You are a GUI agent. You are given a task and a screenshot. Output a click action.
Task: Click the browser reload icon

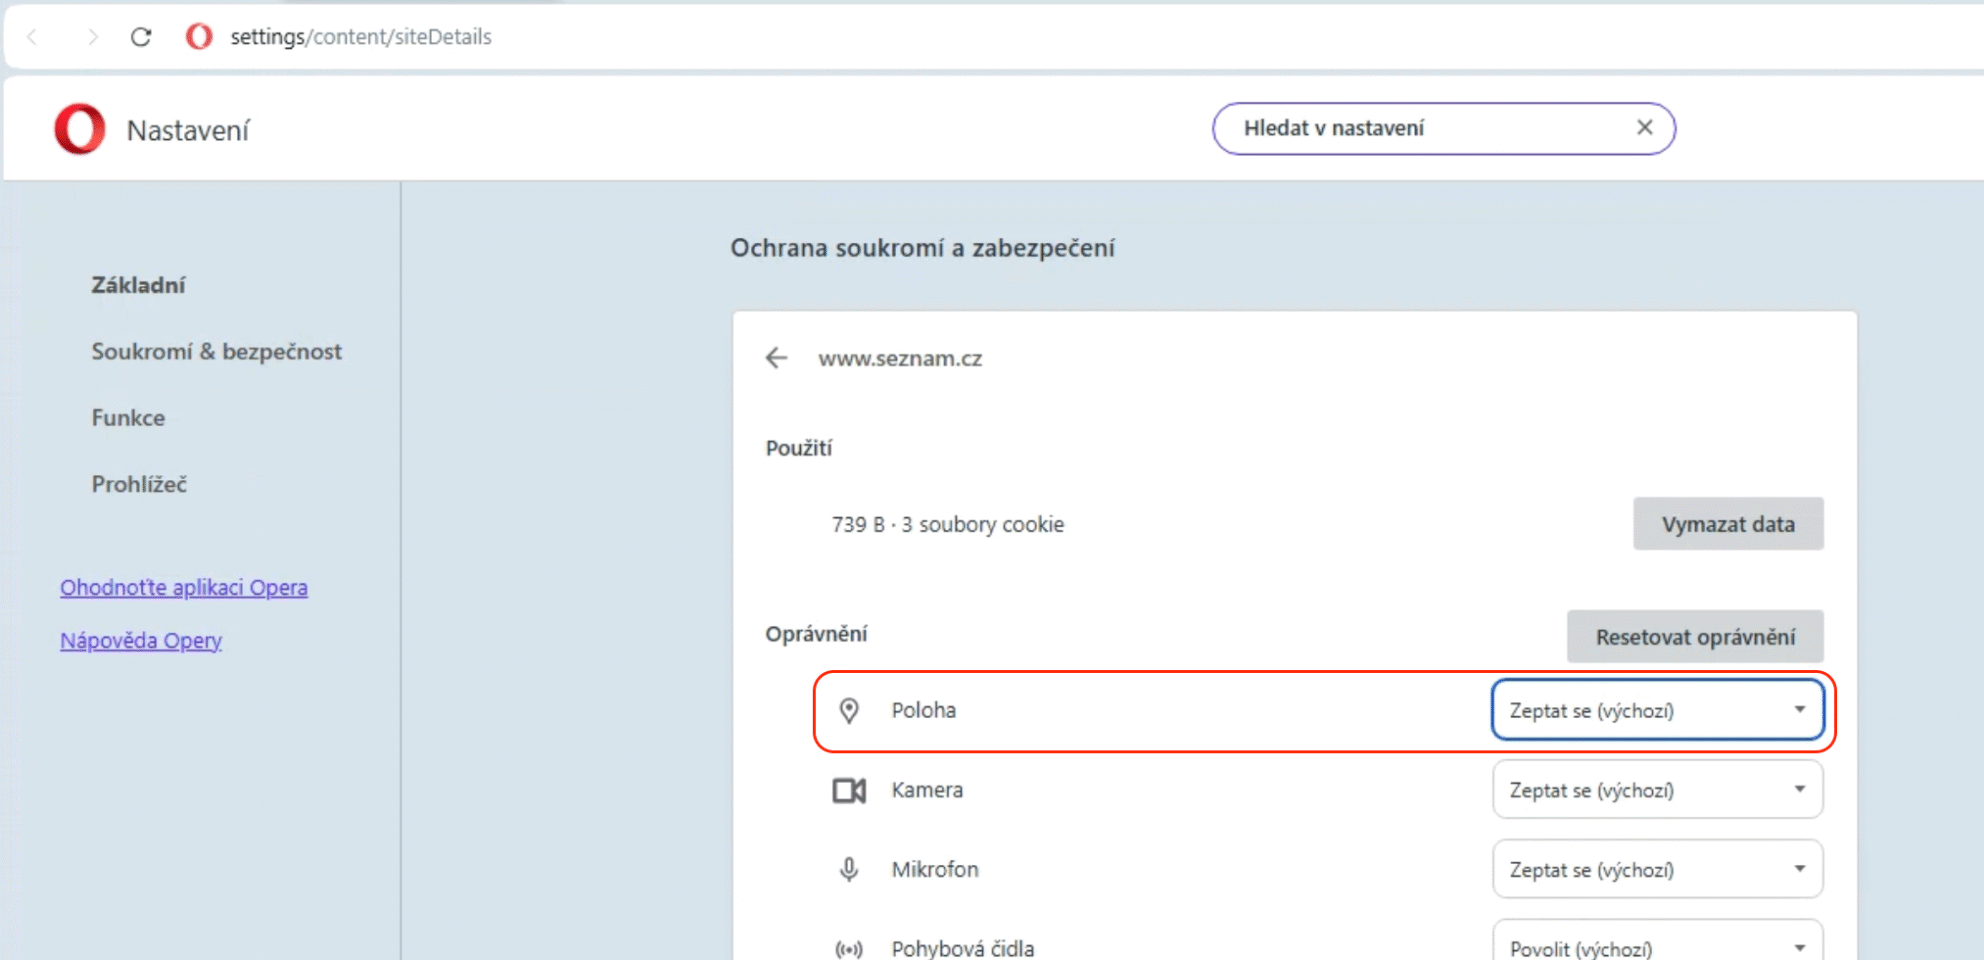pos(141,37)
